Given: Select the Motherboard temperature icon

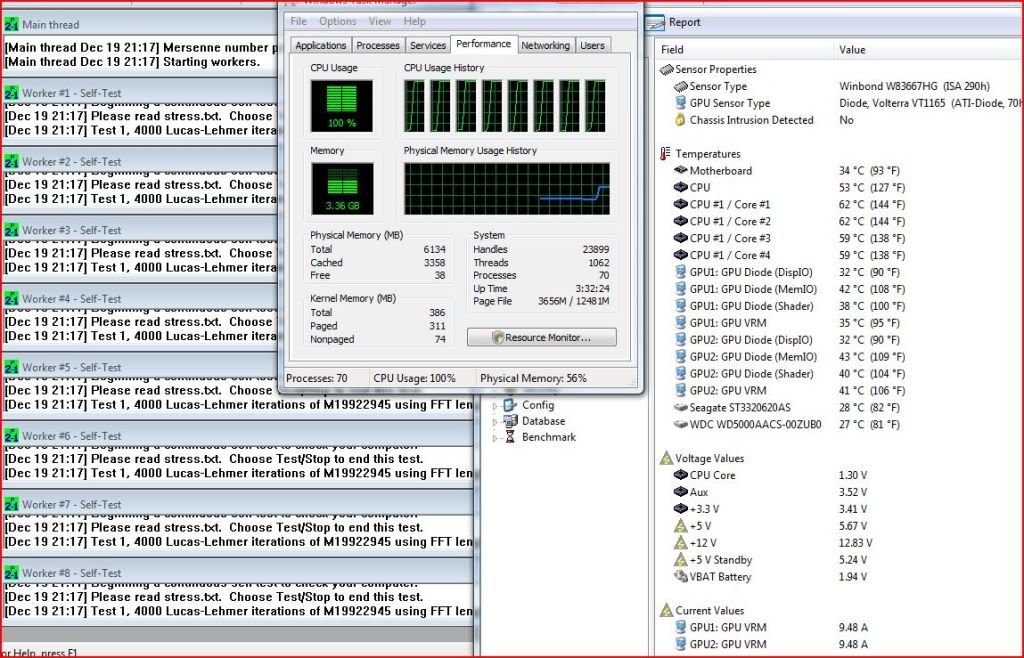Looking at the screenshot, I should click(680, 171).
